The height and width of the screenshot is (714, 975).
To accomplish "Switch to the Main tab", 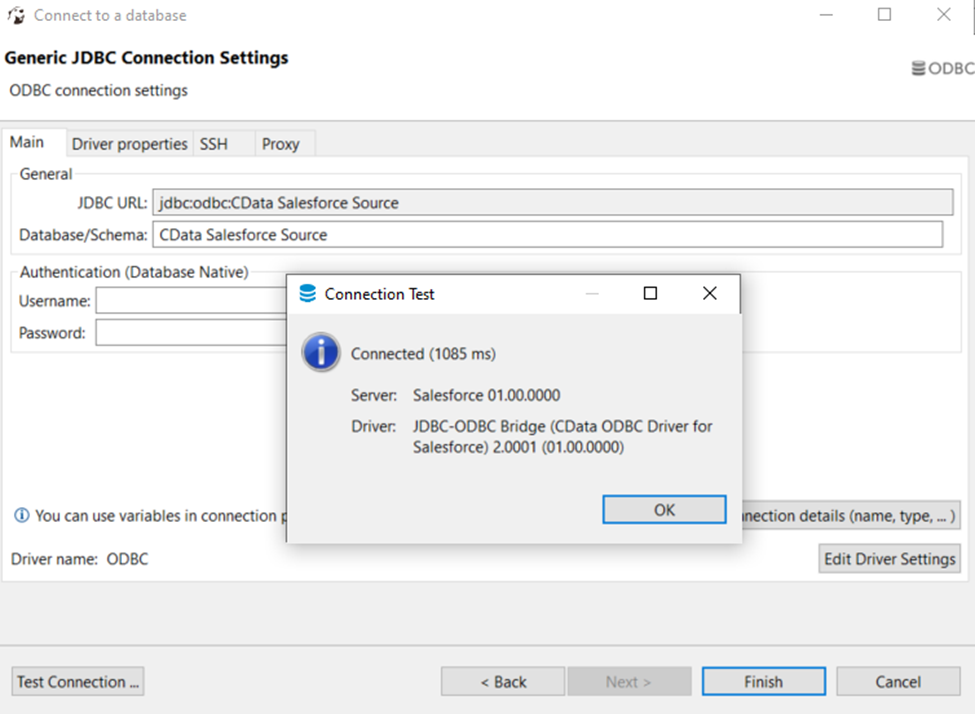I will point(27,143).
